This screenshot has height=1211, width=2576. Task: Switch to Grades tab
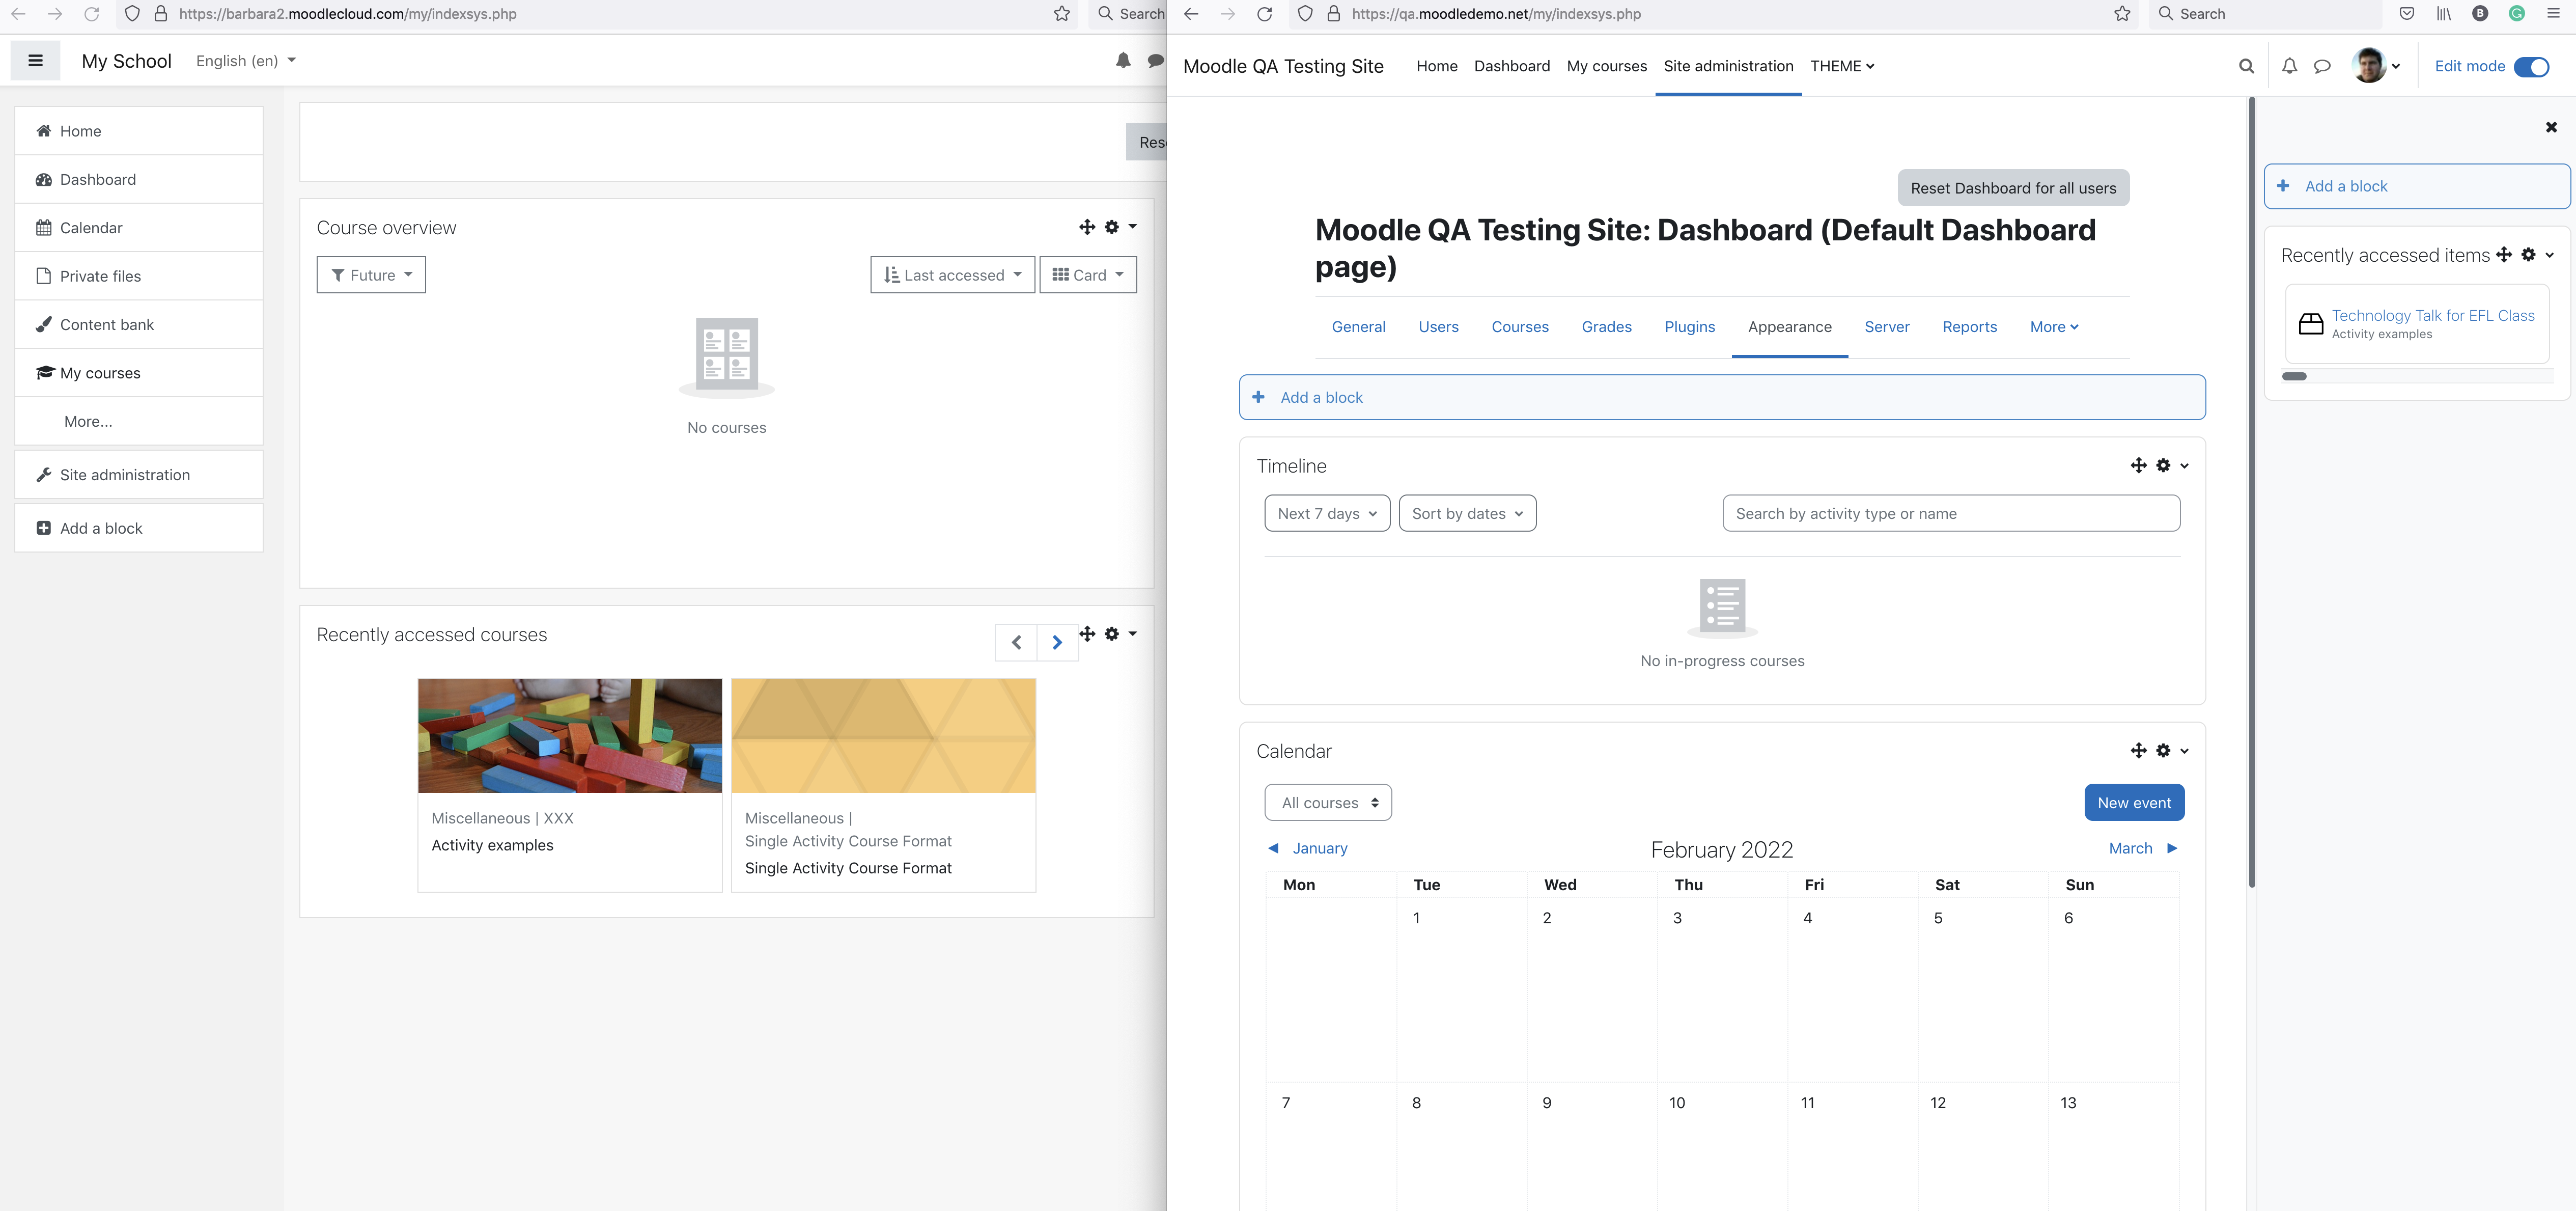pyautogui.click(x=1606, y=327)
